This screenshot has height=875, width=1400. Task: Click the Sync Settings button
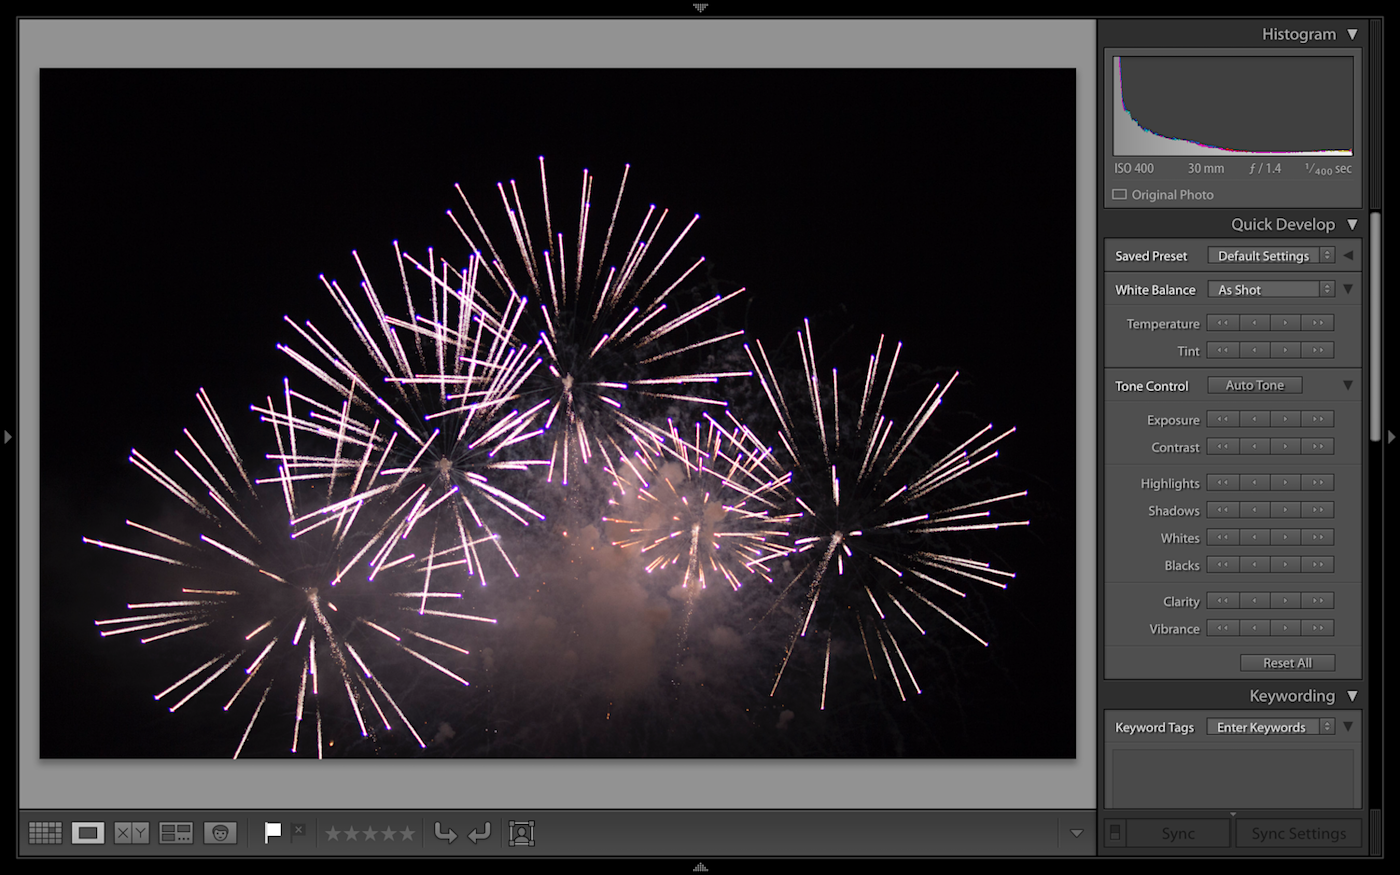1298,833
